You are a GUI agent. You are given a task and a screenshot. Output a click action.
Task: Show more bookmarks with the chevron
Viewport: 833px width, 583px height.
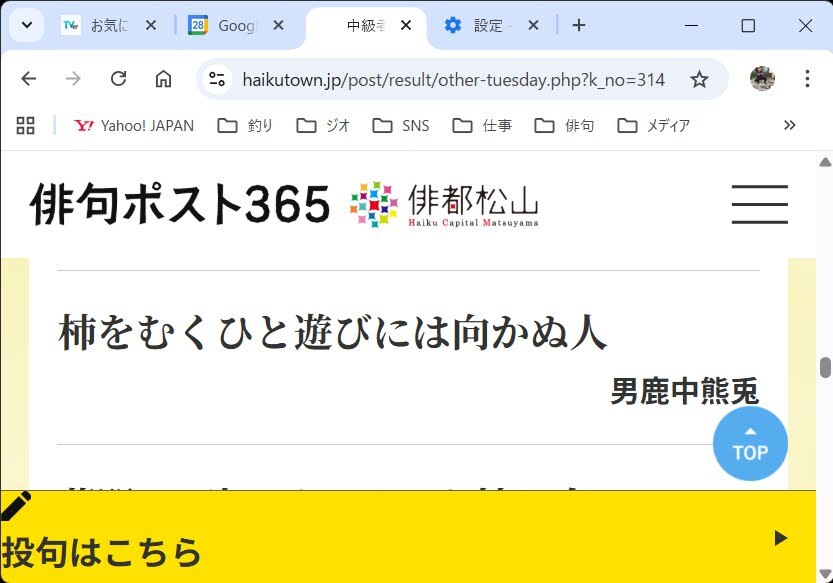click(789, 125)
